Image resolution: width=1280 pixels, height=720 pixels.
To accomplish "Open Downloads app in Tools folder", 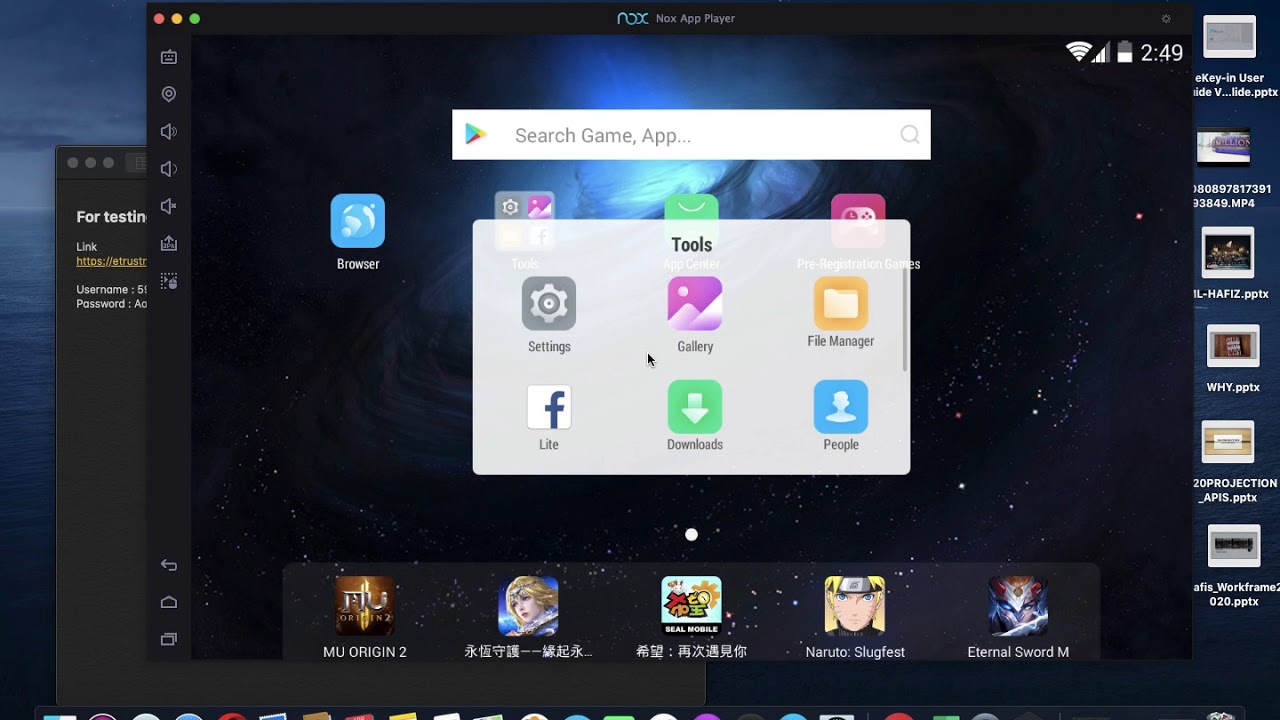I will tap(695, 416).
